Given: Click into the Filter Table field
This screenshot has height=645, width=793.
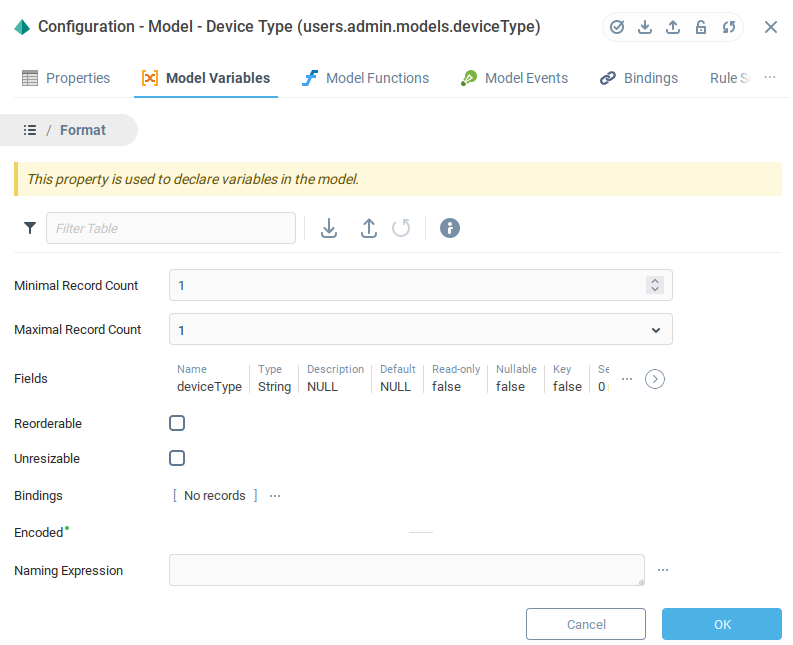Looking at the screenshot, I should (x=171, y=228).
